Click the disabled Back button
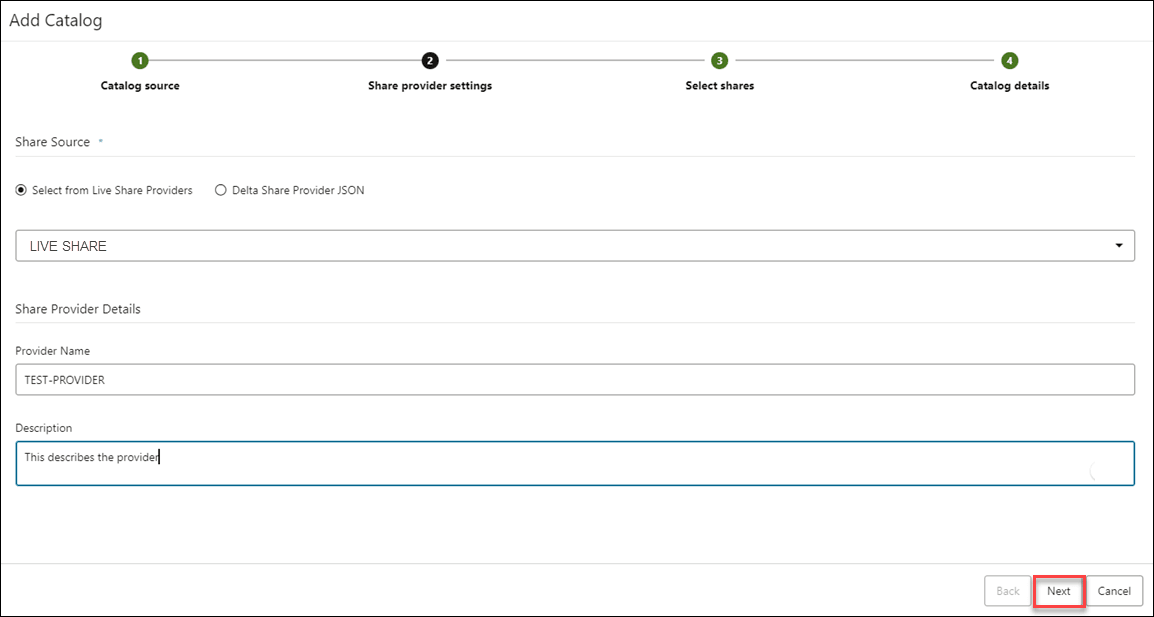 [1007, 591]
